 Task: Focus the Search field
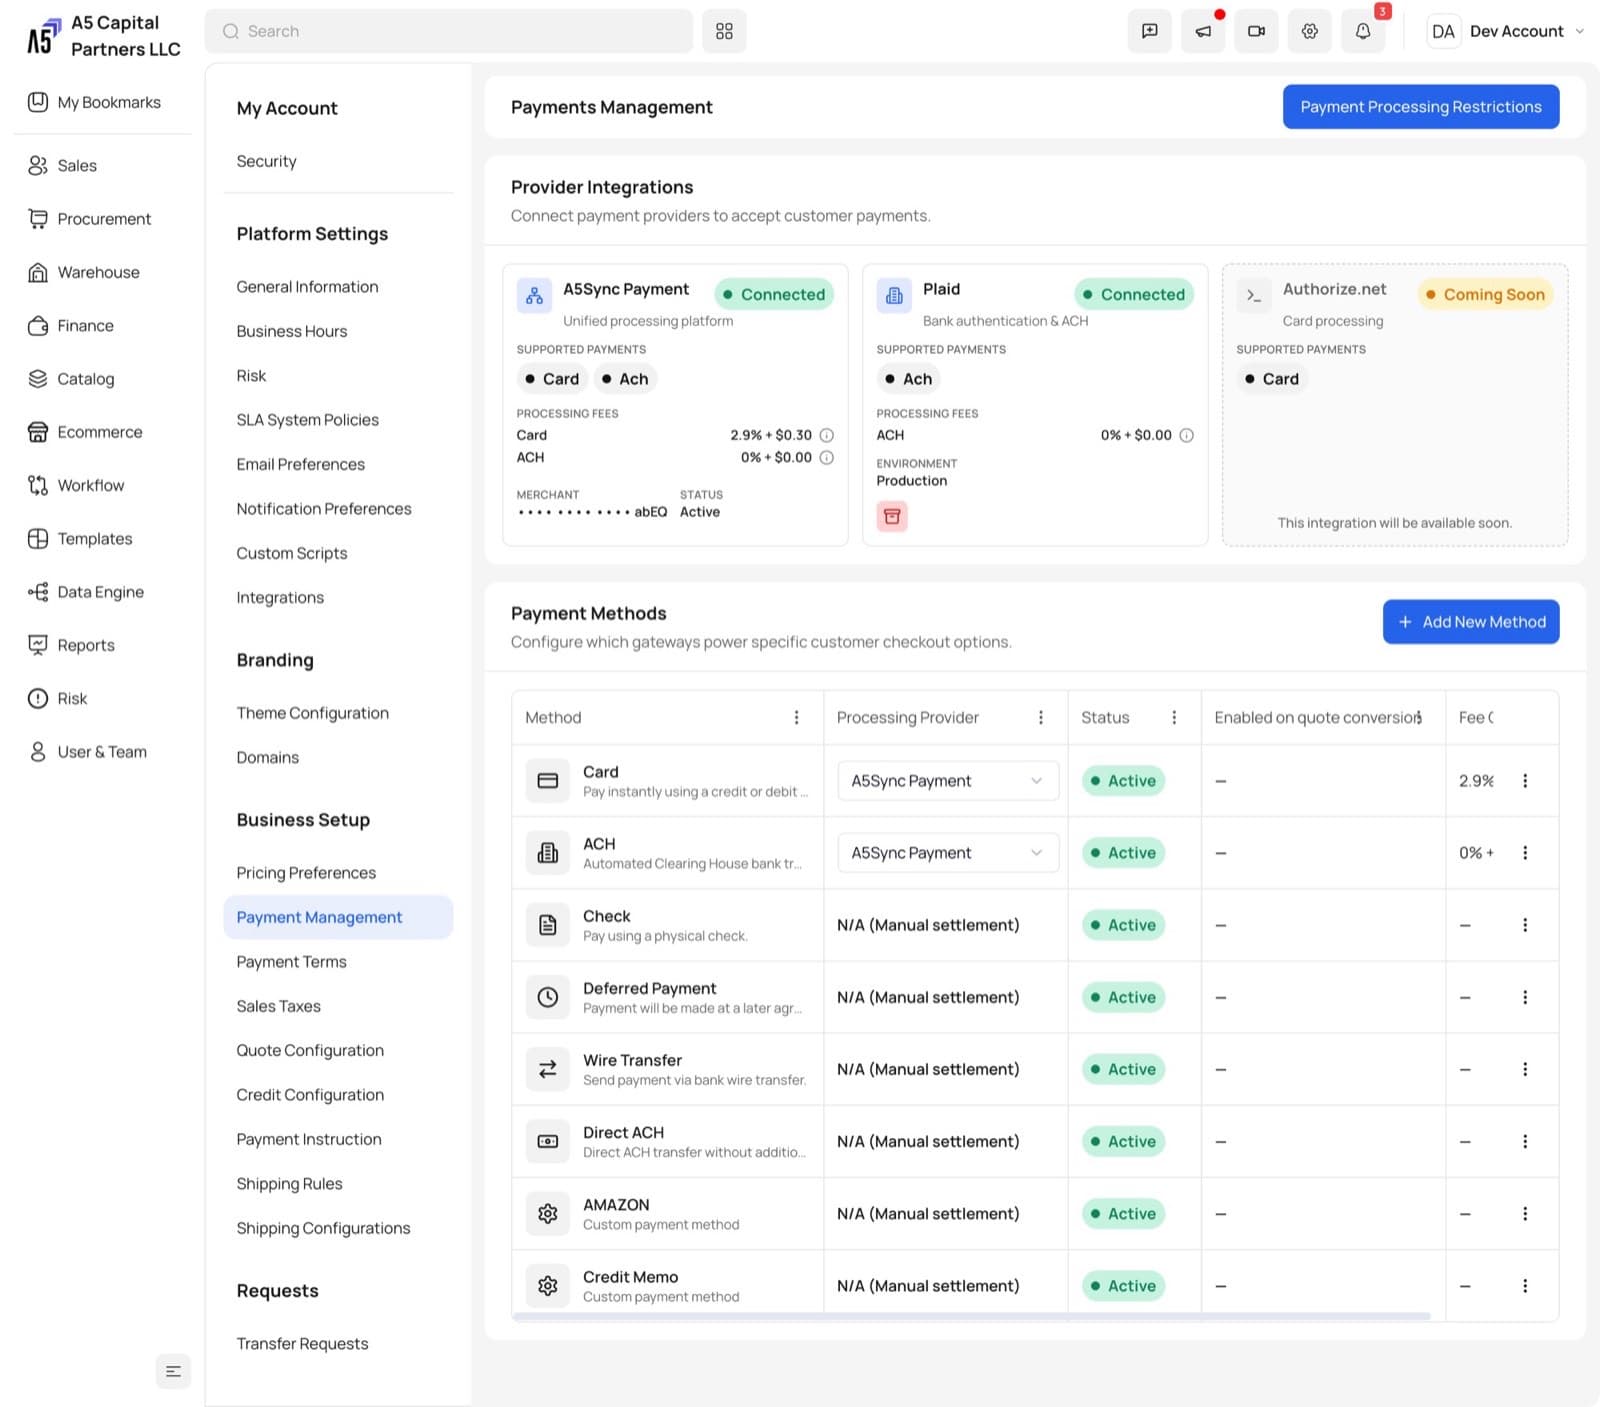pyautogui.click(x=448, y=31)
